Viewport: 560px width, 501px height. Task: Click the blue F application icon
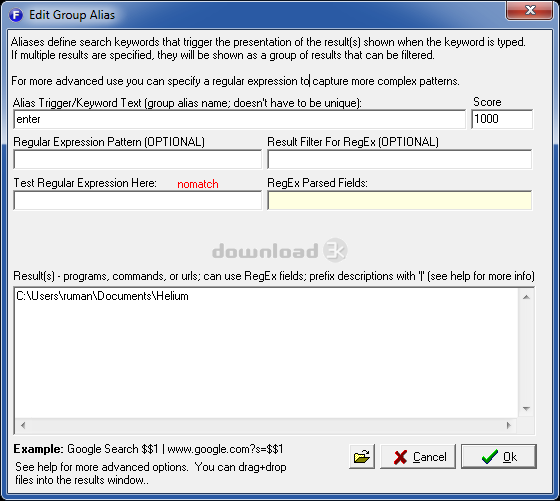(16, 15)
